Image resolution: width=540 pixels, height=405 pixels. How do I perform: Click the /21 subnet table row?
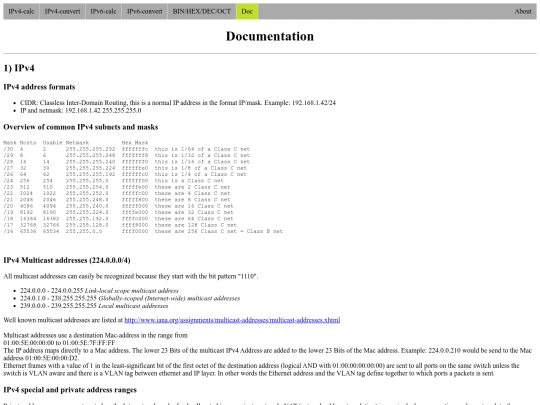[x=117, y=199]
